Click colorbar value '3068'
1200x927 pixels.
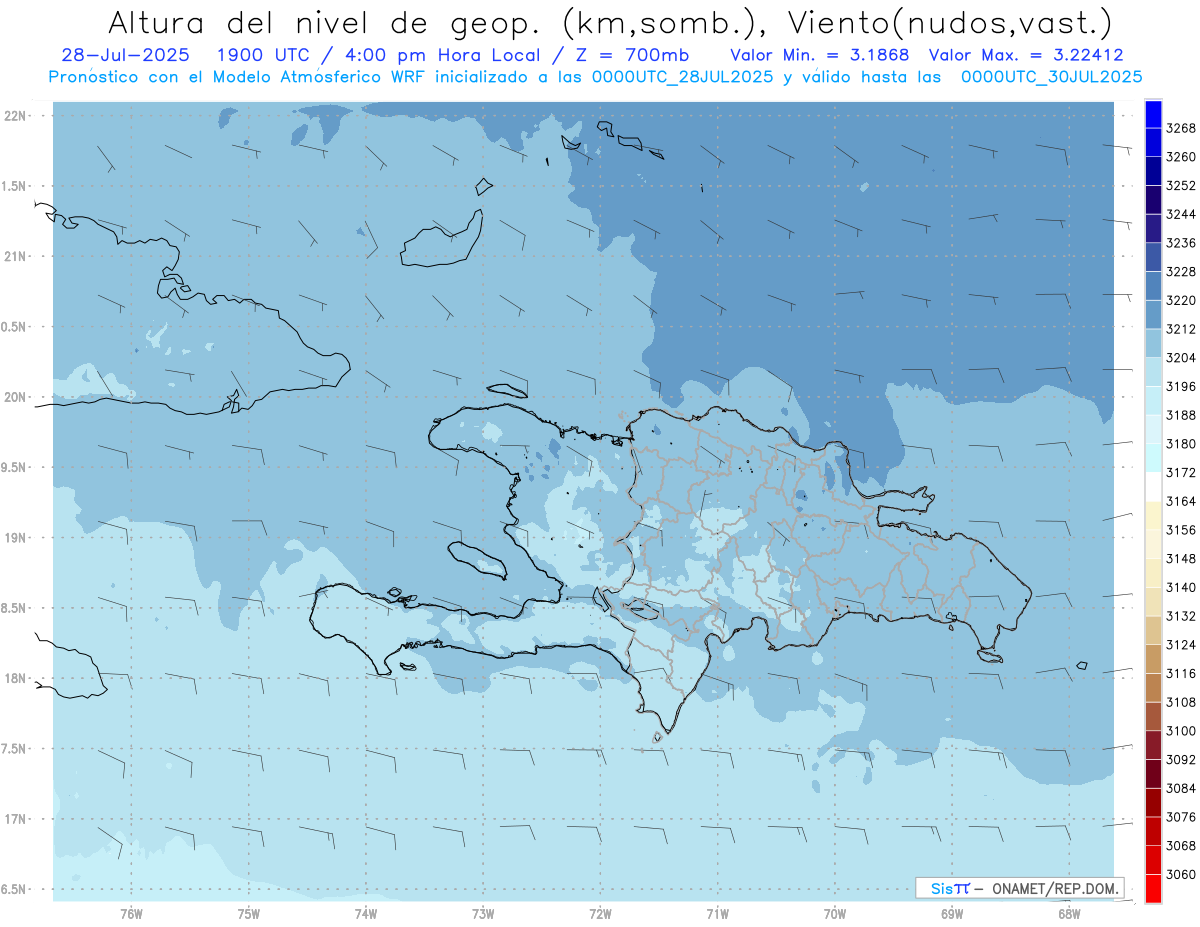tap(1181, 846)
